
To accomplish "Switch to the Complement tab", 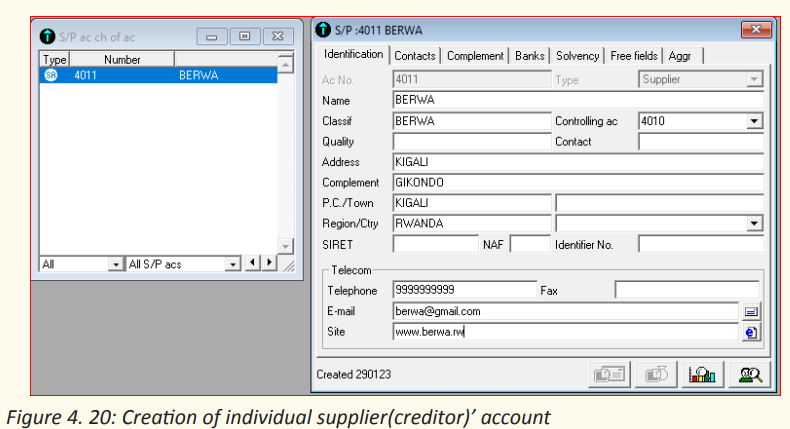I will (475, 56).
